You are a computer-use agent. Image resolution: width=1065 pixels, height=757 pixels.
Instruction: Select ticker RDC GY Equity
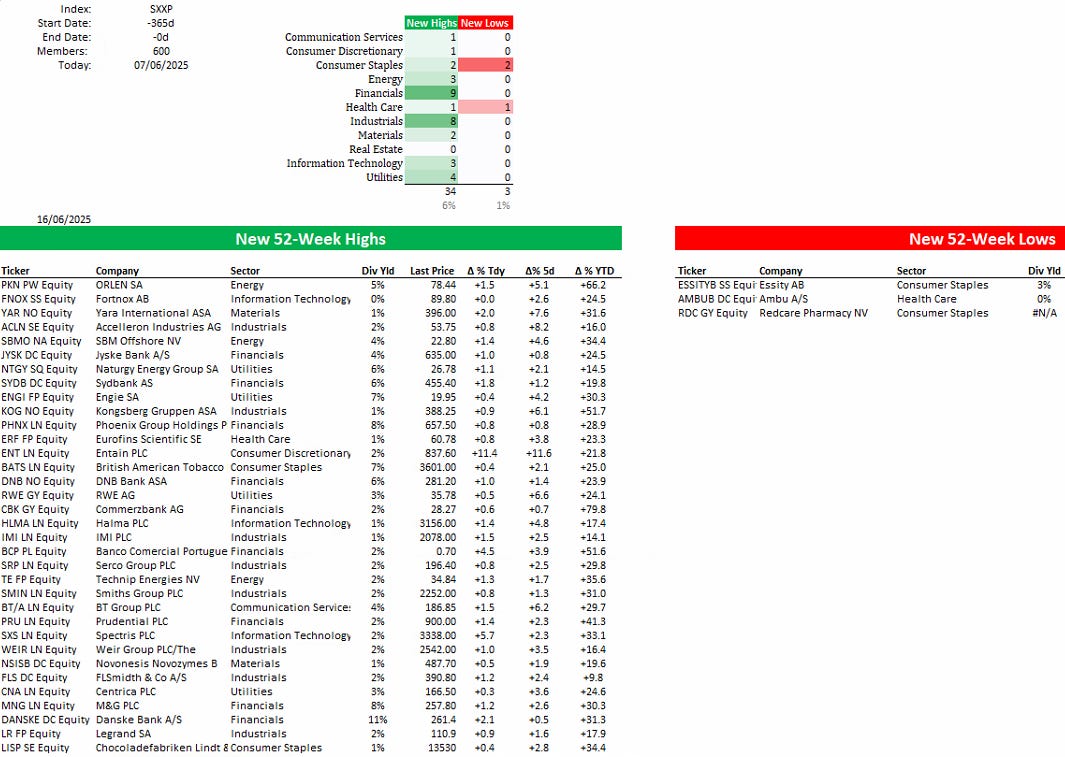[x=712, y=313]
